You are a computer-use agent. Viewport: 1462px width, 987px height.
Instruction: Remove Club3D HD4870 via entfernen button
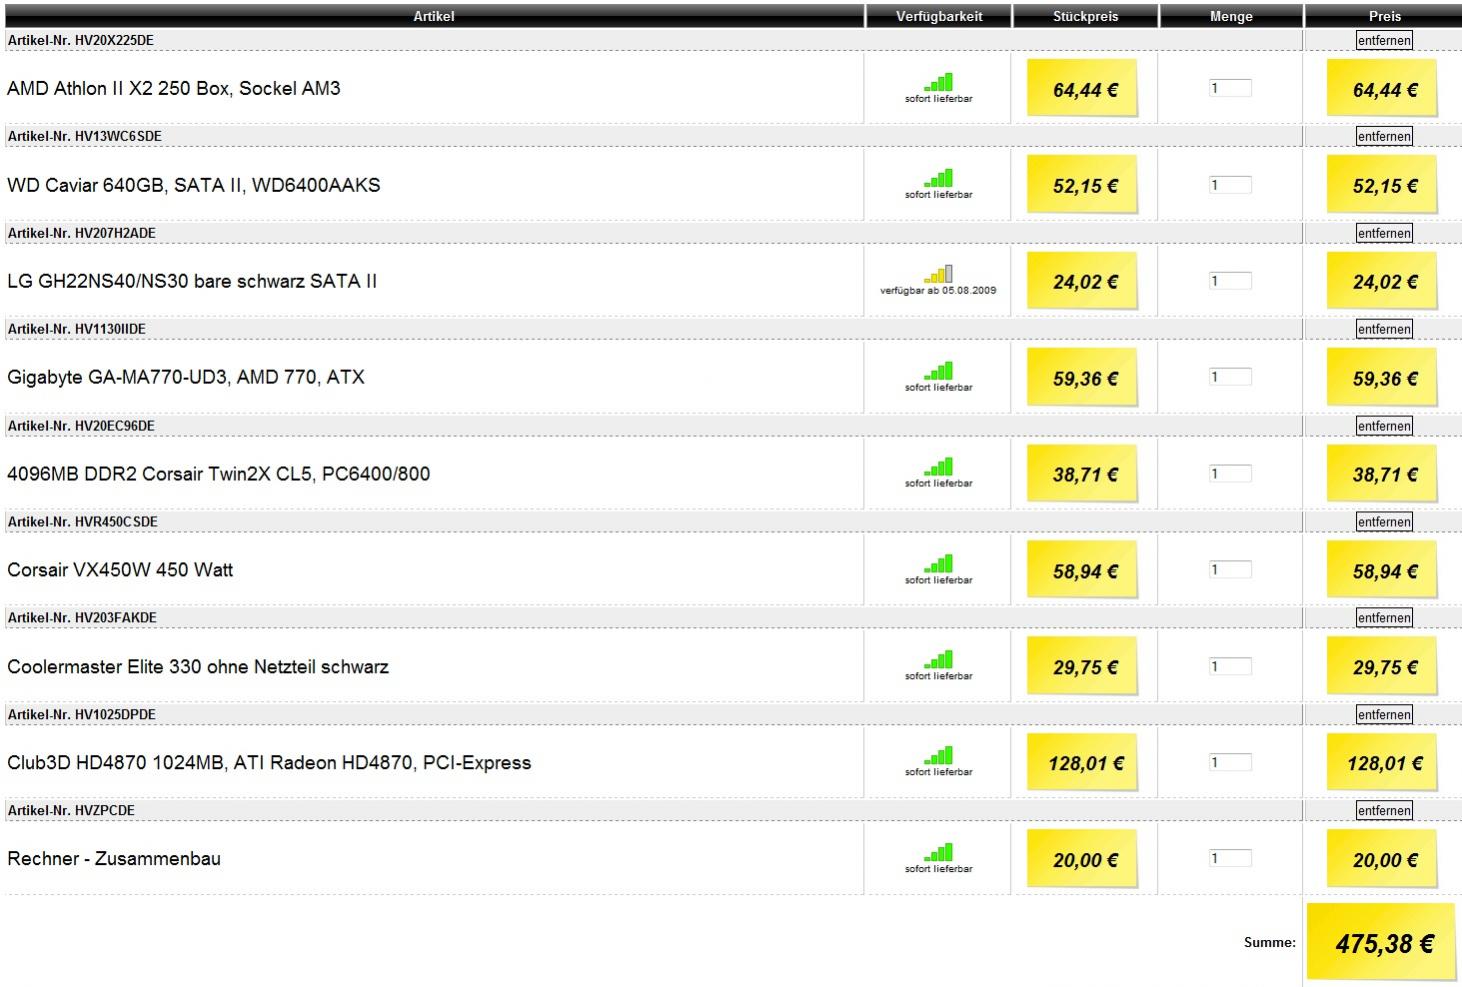pos(1384,715)
